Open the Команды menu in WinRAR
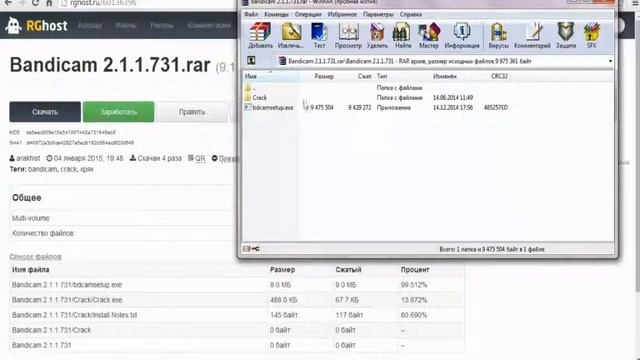640x360 pixels. coord(276,14)
